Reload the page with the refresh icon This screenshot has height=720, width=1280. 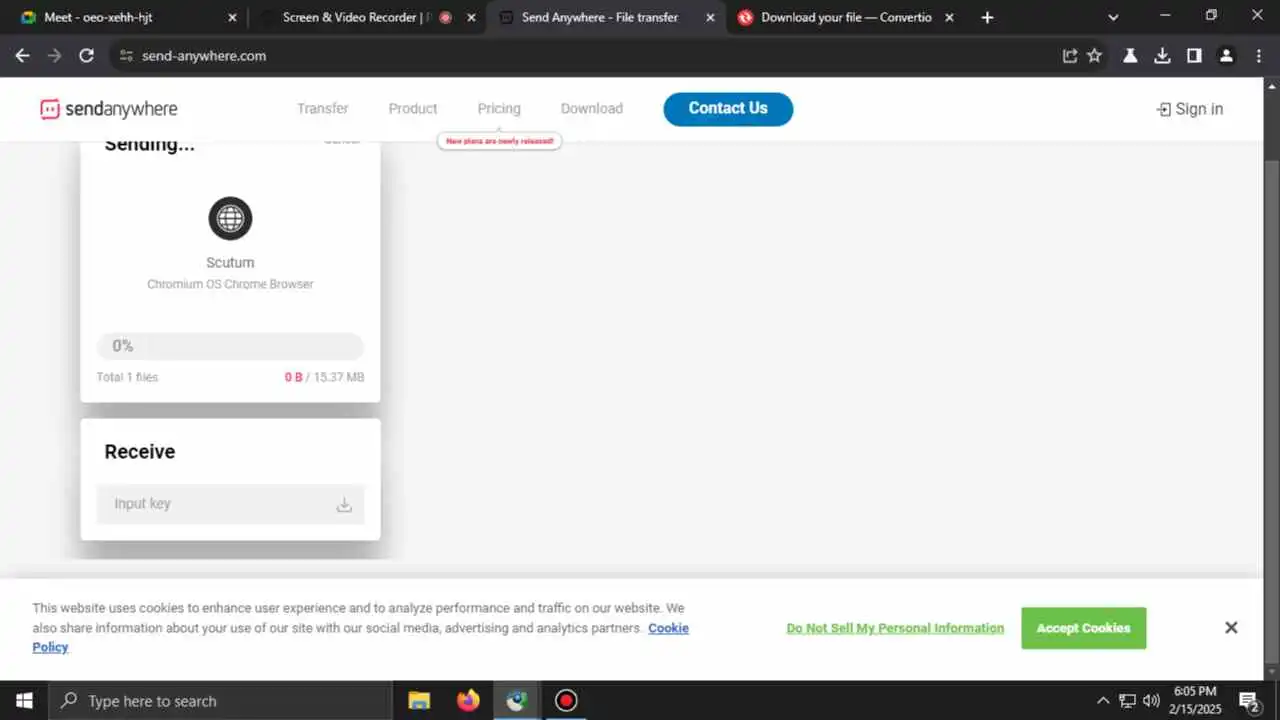(87, 56)
